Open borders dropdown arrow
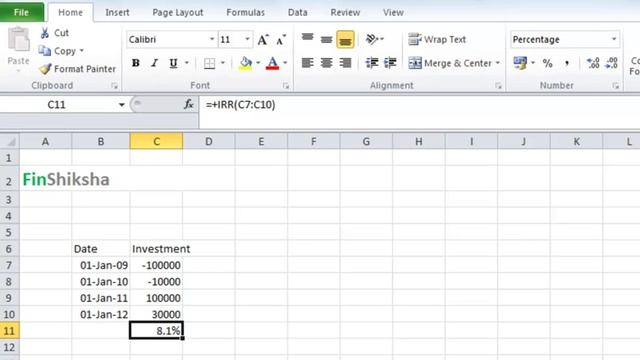Viewport: 640px width, 360px height. pyautogui.click(x=223, y=63)
